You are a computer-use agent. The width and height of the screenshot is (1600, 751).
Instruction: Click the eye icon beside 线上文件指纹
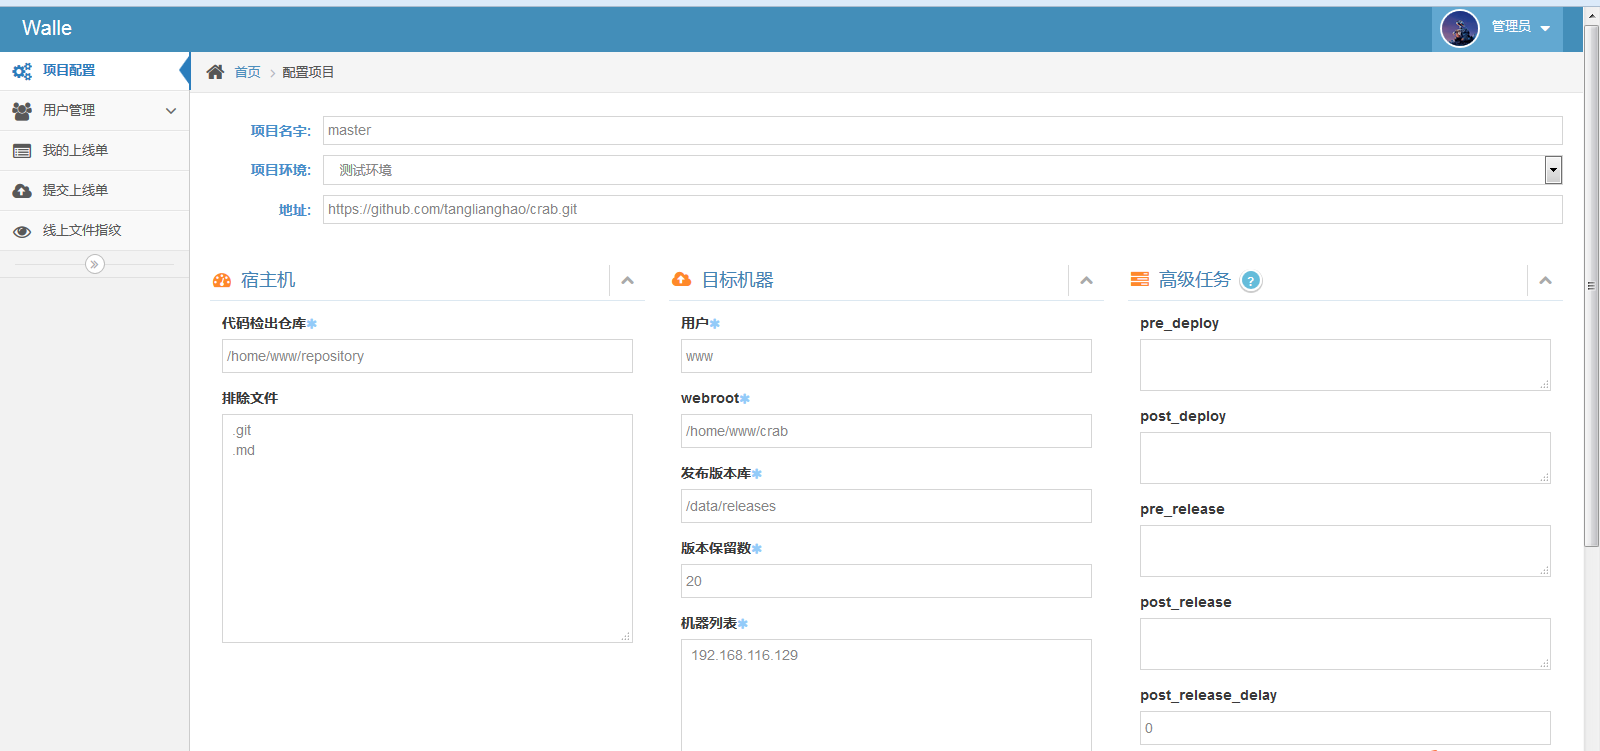[x=22, y=231]
